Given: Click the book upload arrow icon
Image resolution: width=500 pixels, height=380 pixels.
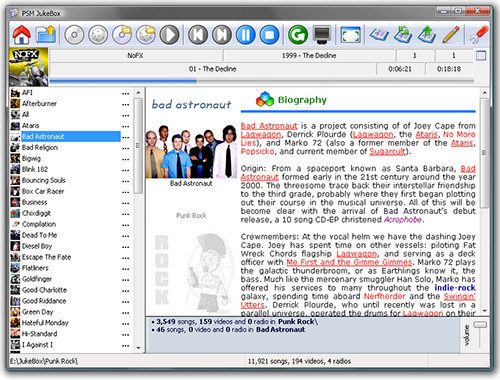Looking at the screenshot, I should (427, 35).
